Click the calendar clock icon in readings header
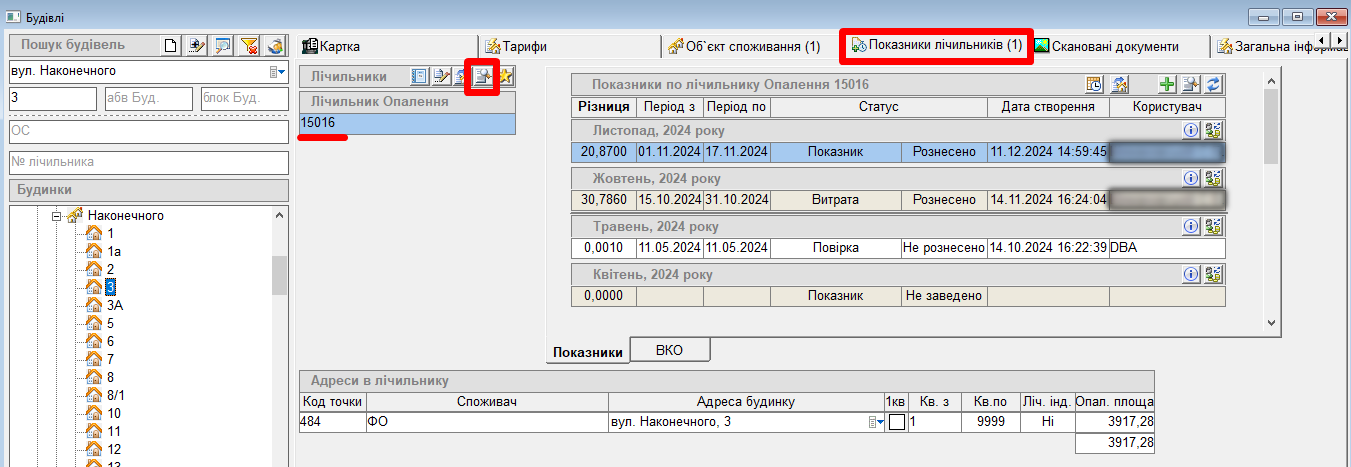This screenshot has height=467, width=1351. coord(1095,85)
